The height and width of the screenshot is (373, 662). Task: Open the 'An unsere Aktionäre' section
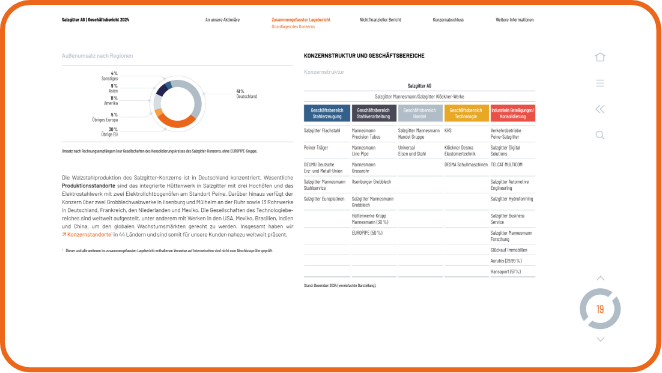(x=222, y=20)
